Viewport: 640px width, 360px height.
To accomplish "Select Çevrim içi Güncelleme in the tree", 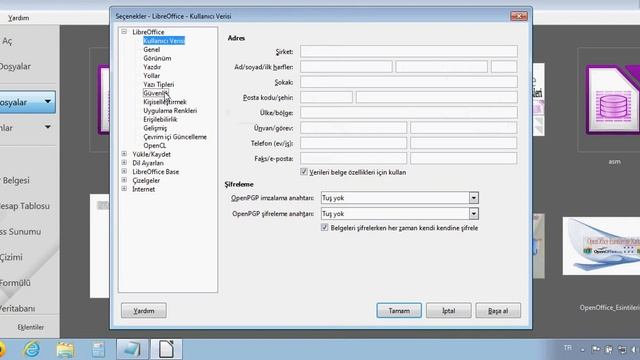I will coord(175,137).
